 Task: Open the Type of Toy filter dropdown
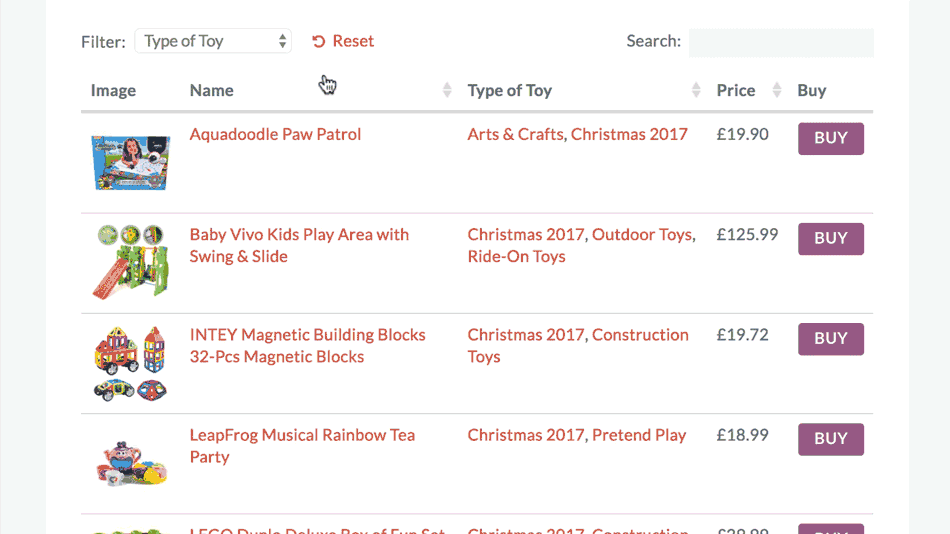click(213, 41)
